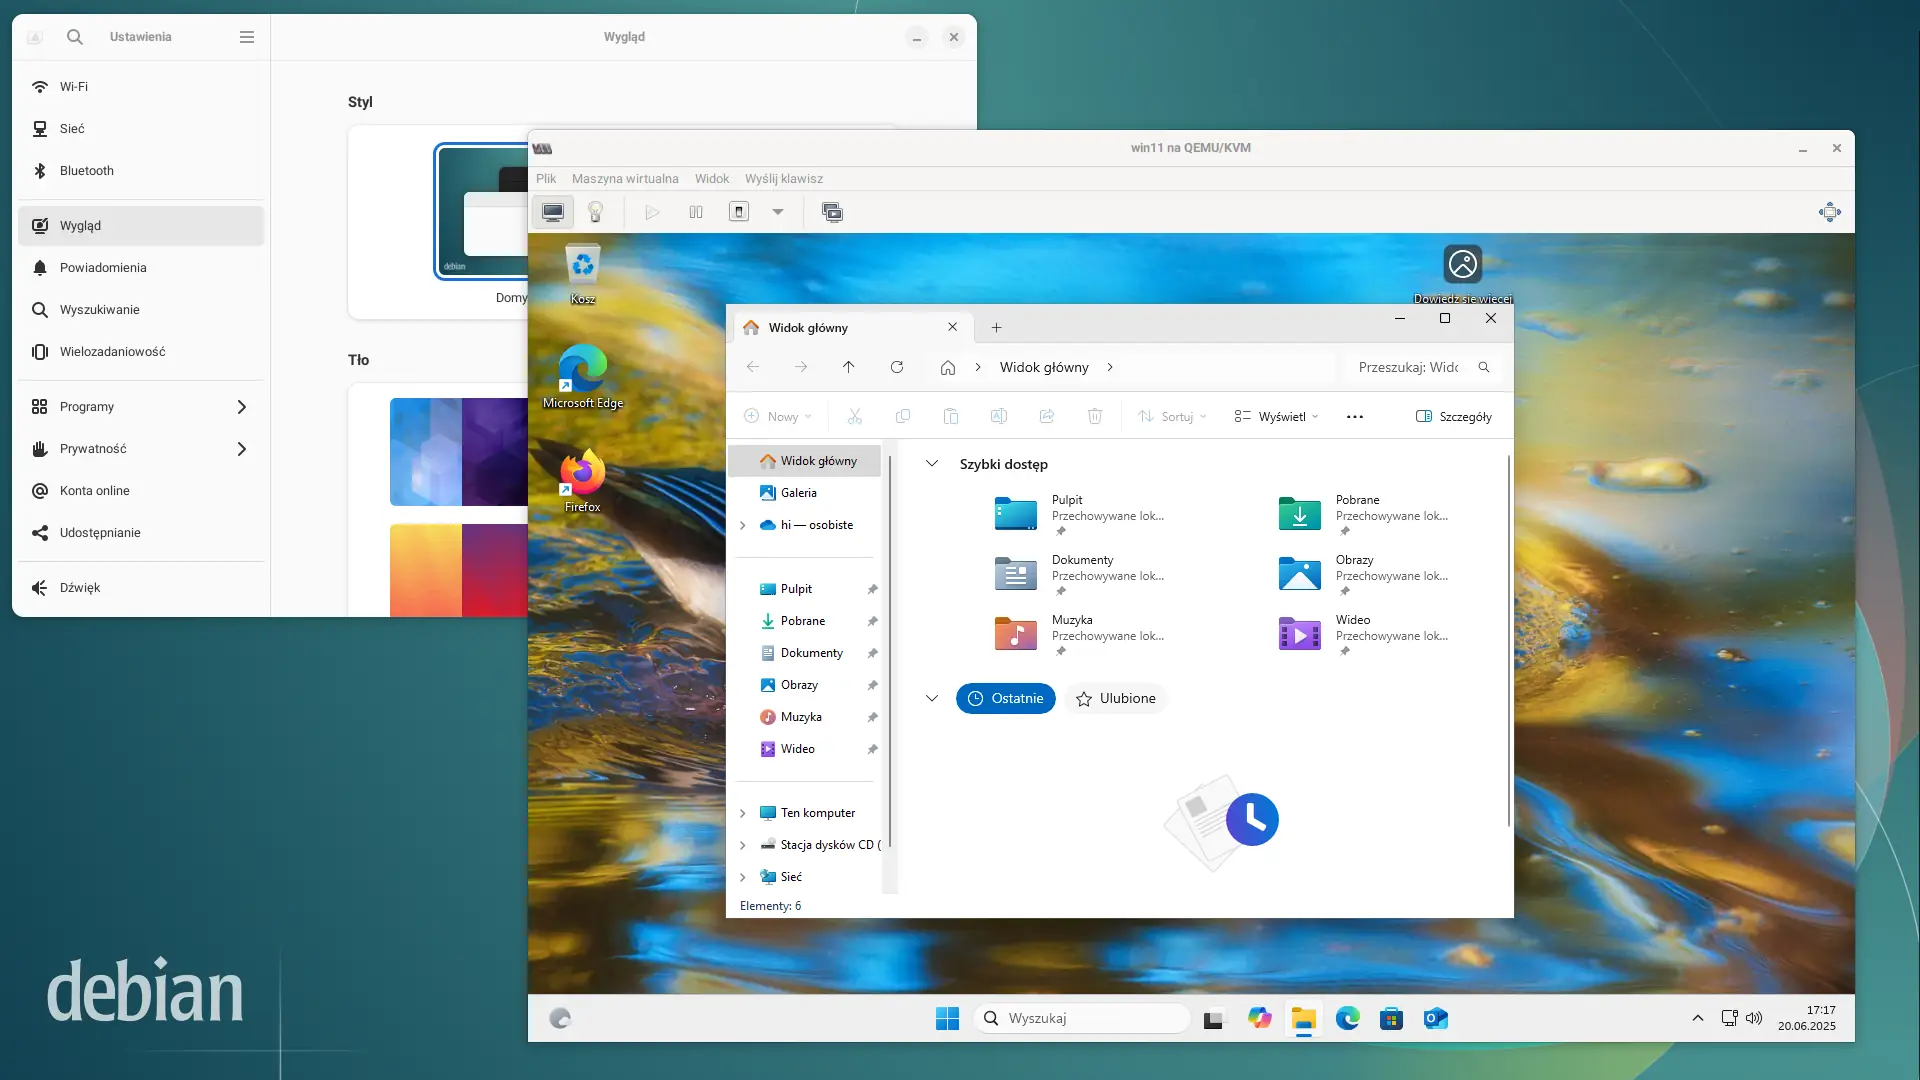Viewport: 1920px width, 1080px height.
Task: Click the shut down virtual machine icon
Action: pos(739,212)
